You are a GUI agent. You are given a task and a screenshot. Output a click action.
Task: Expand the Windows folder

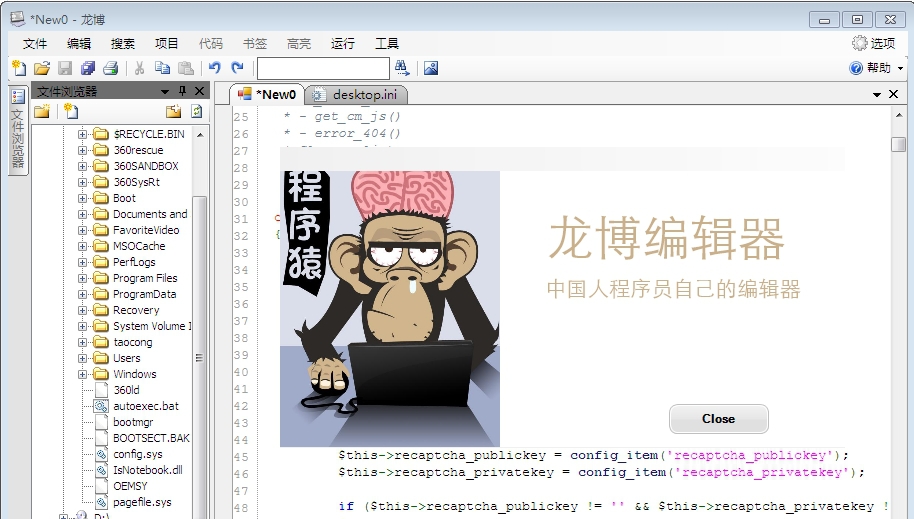point(82,374)
